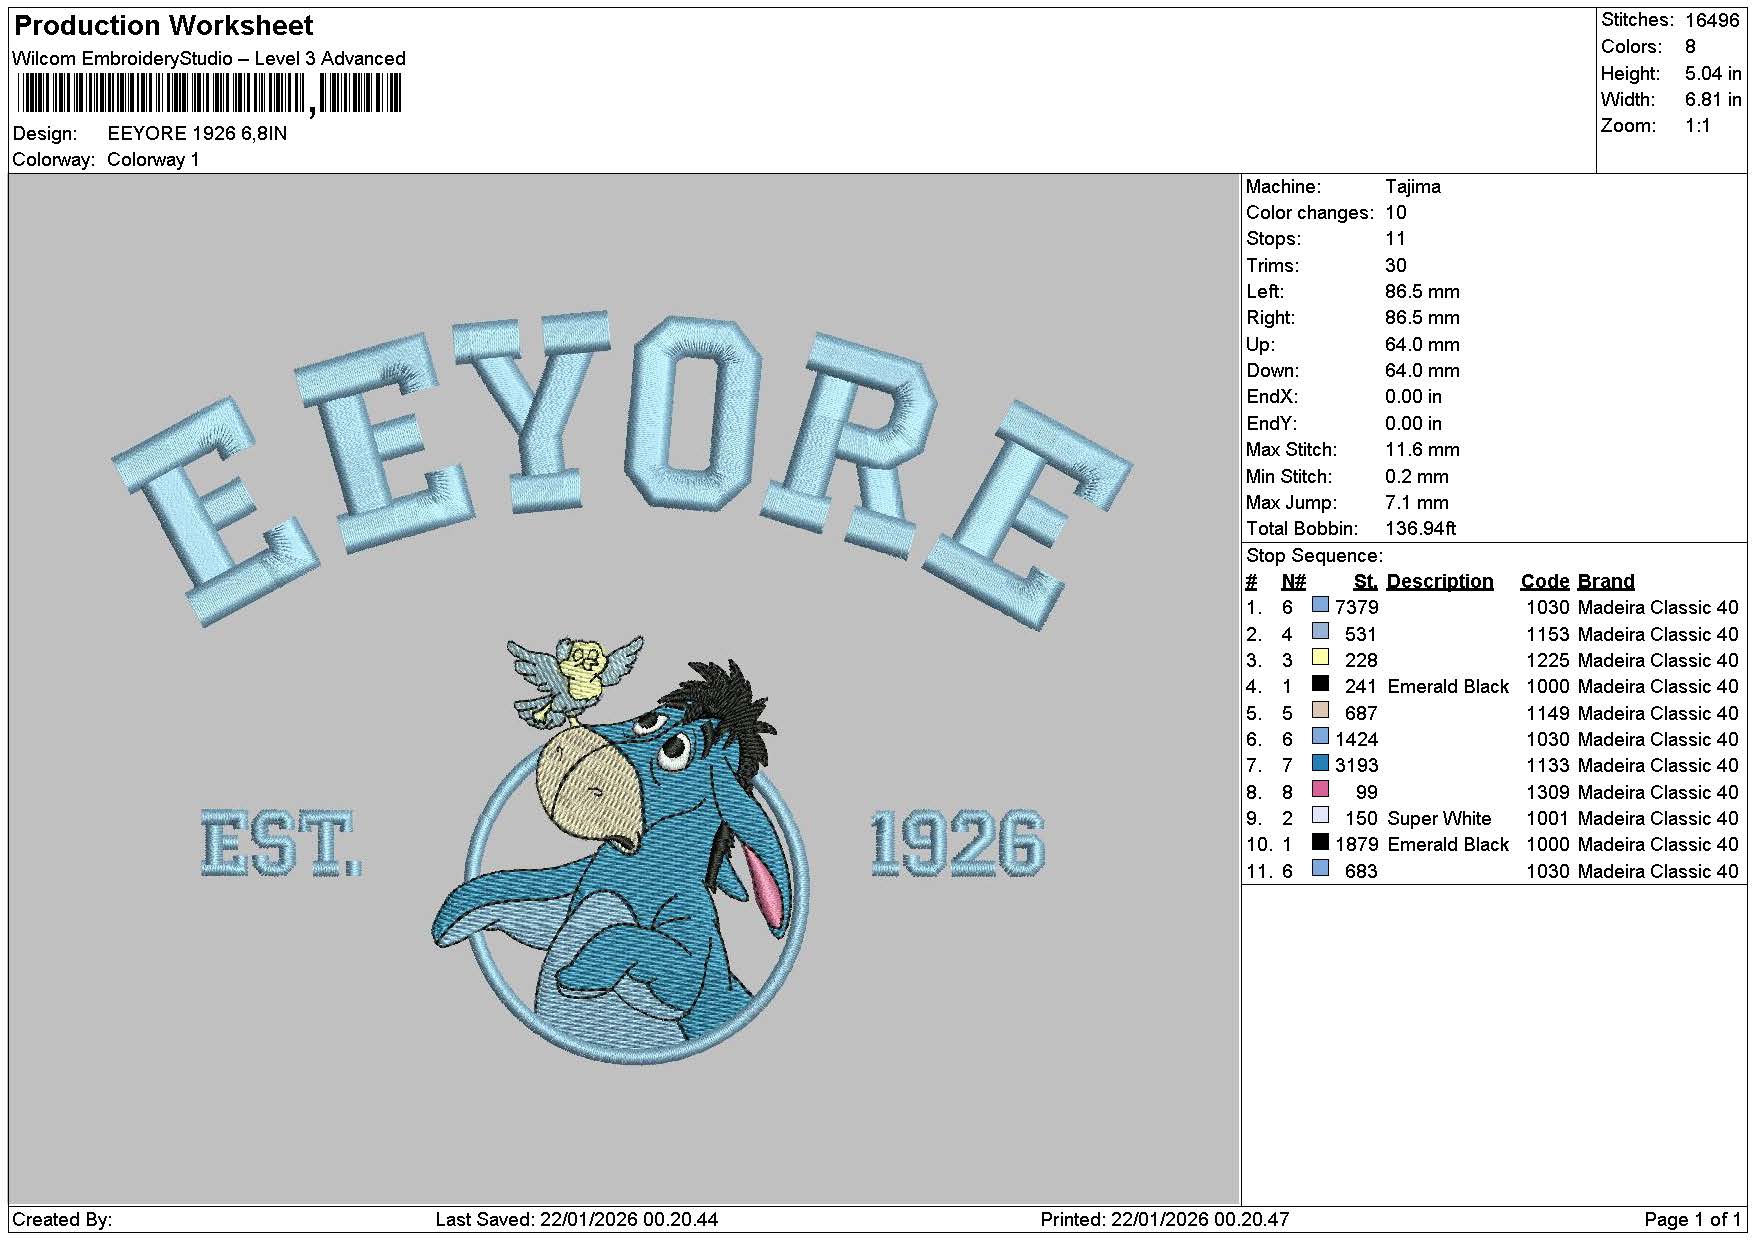Click the 'Printed' timestamp
Screen dimensions: 1755x1240
pyautogui.click(x=1165, y=1219)
